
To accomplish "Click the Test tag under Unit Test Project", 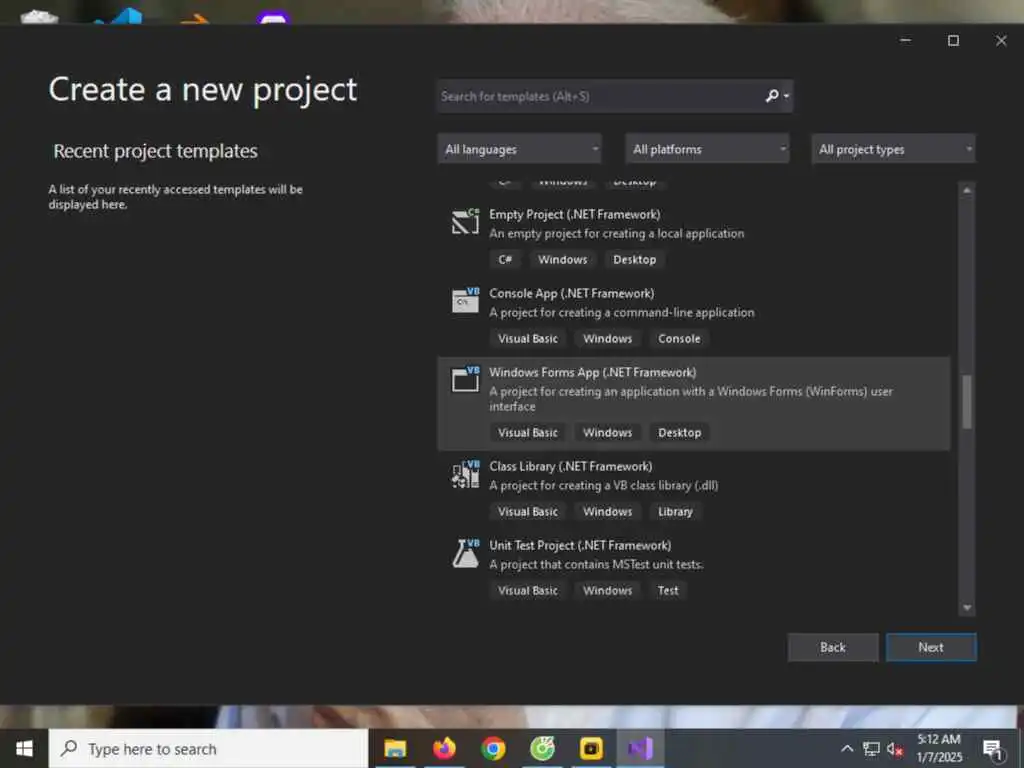I will pyautogui.click(x=667, y=590).
